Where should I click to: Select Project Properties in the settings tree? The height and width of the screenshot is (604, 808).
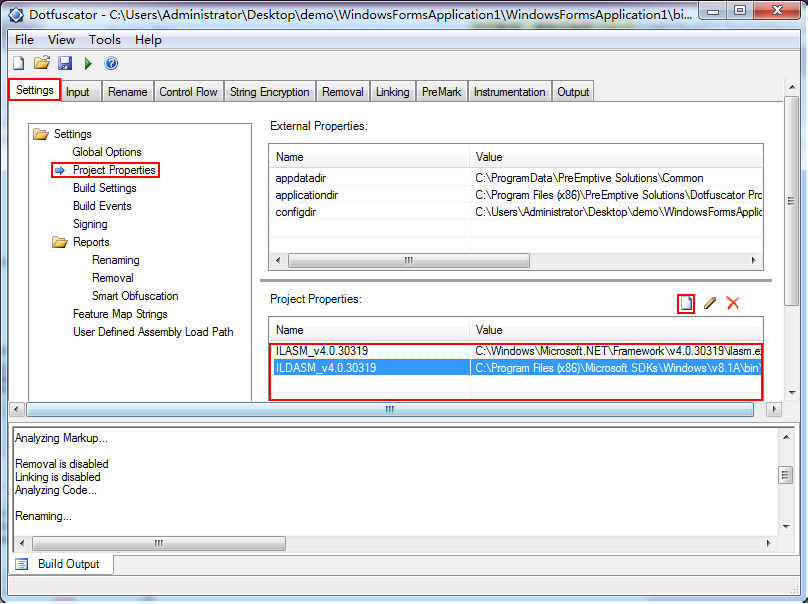coord(114,170)
